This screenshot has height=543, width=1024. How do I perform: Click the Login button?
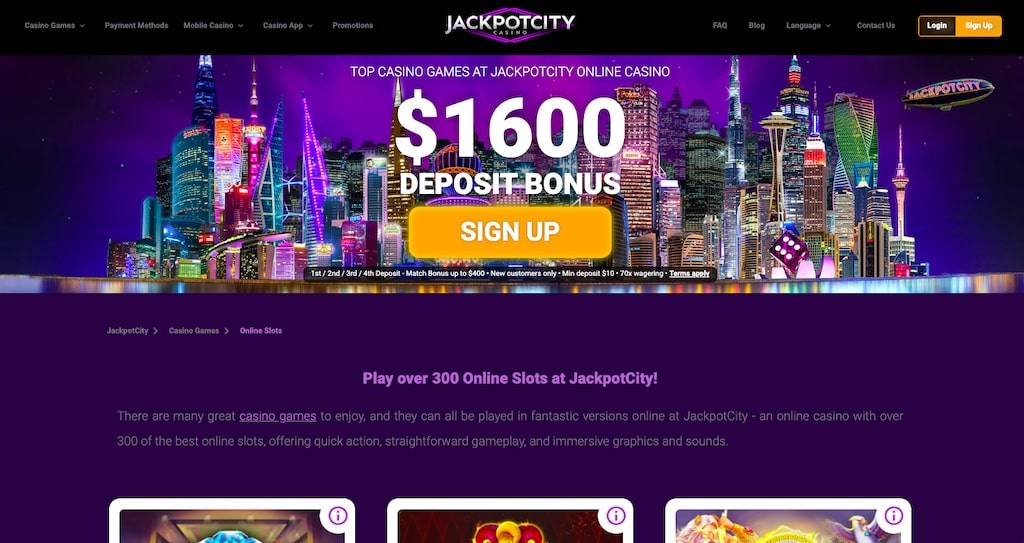coord(936,25)
